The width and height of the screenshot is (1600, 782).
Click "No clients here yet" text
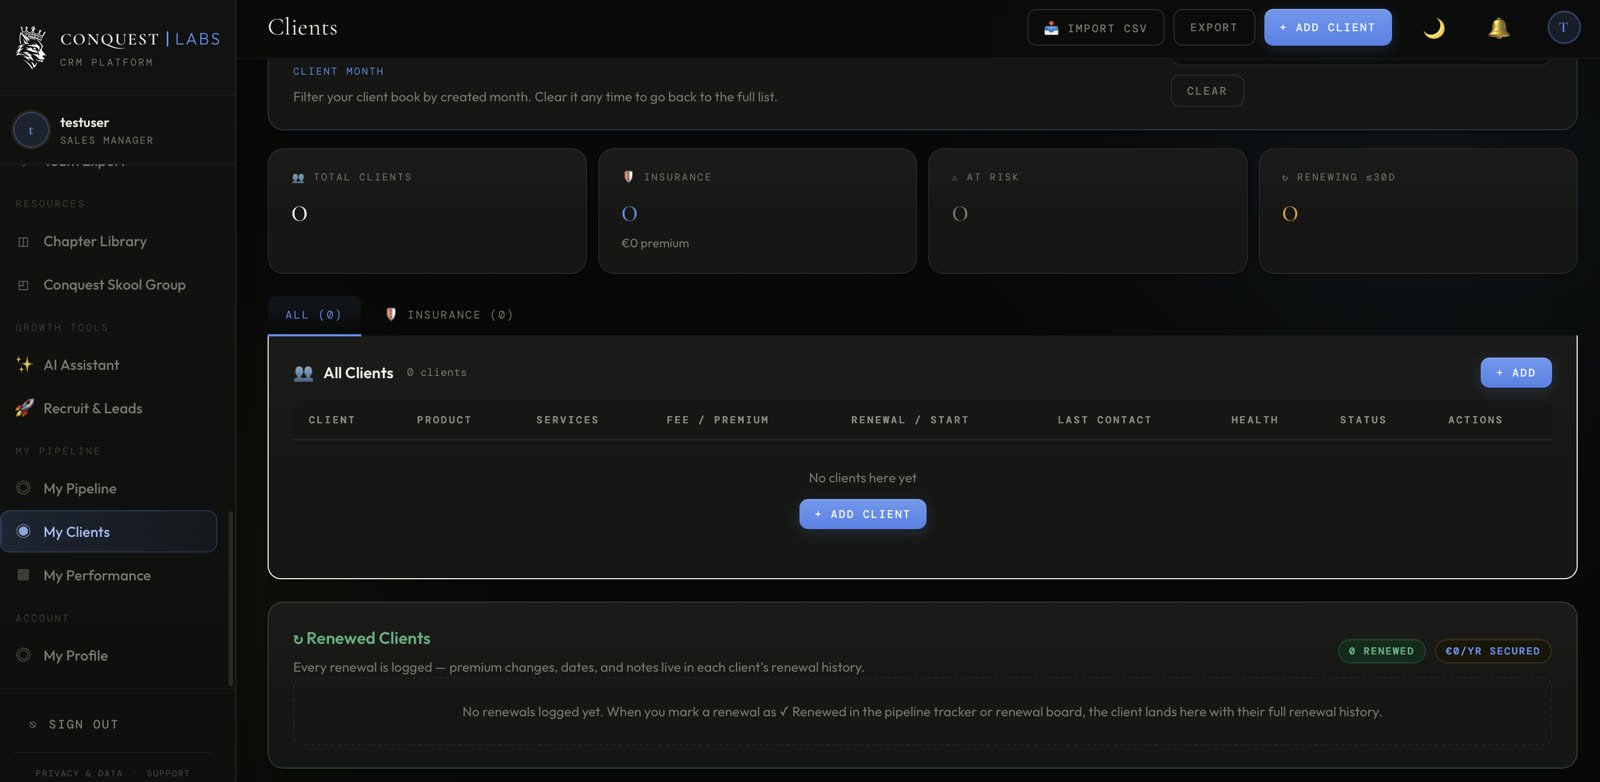(x=862, y=478)
